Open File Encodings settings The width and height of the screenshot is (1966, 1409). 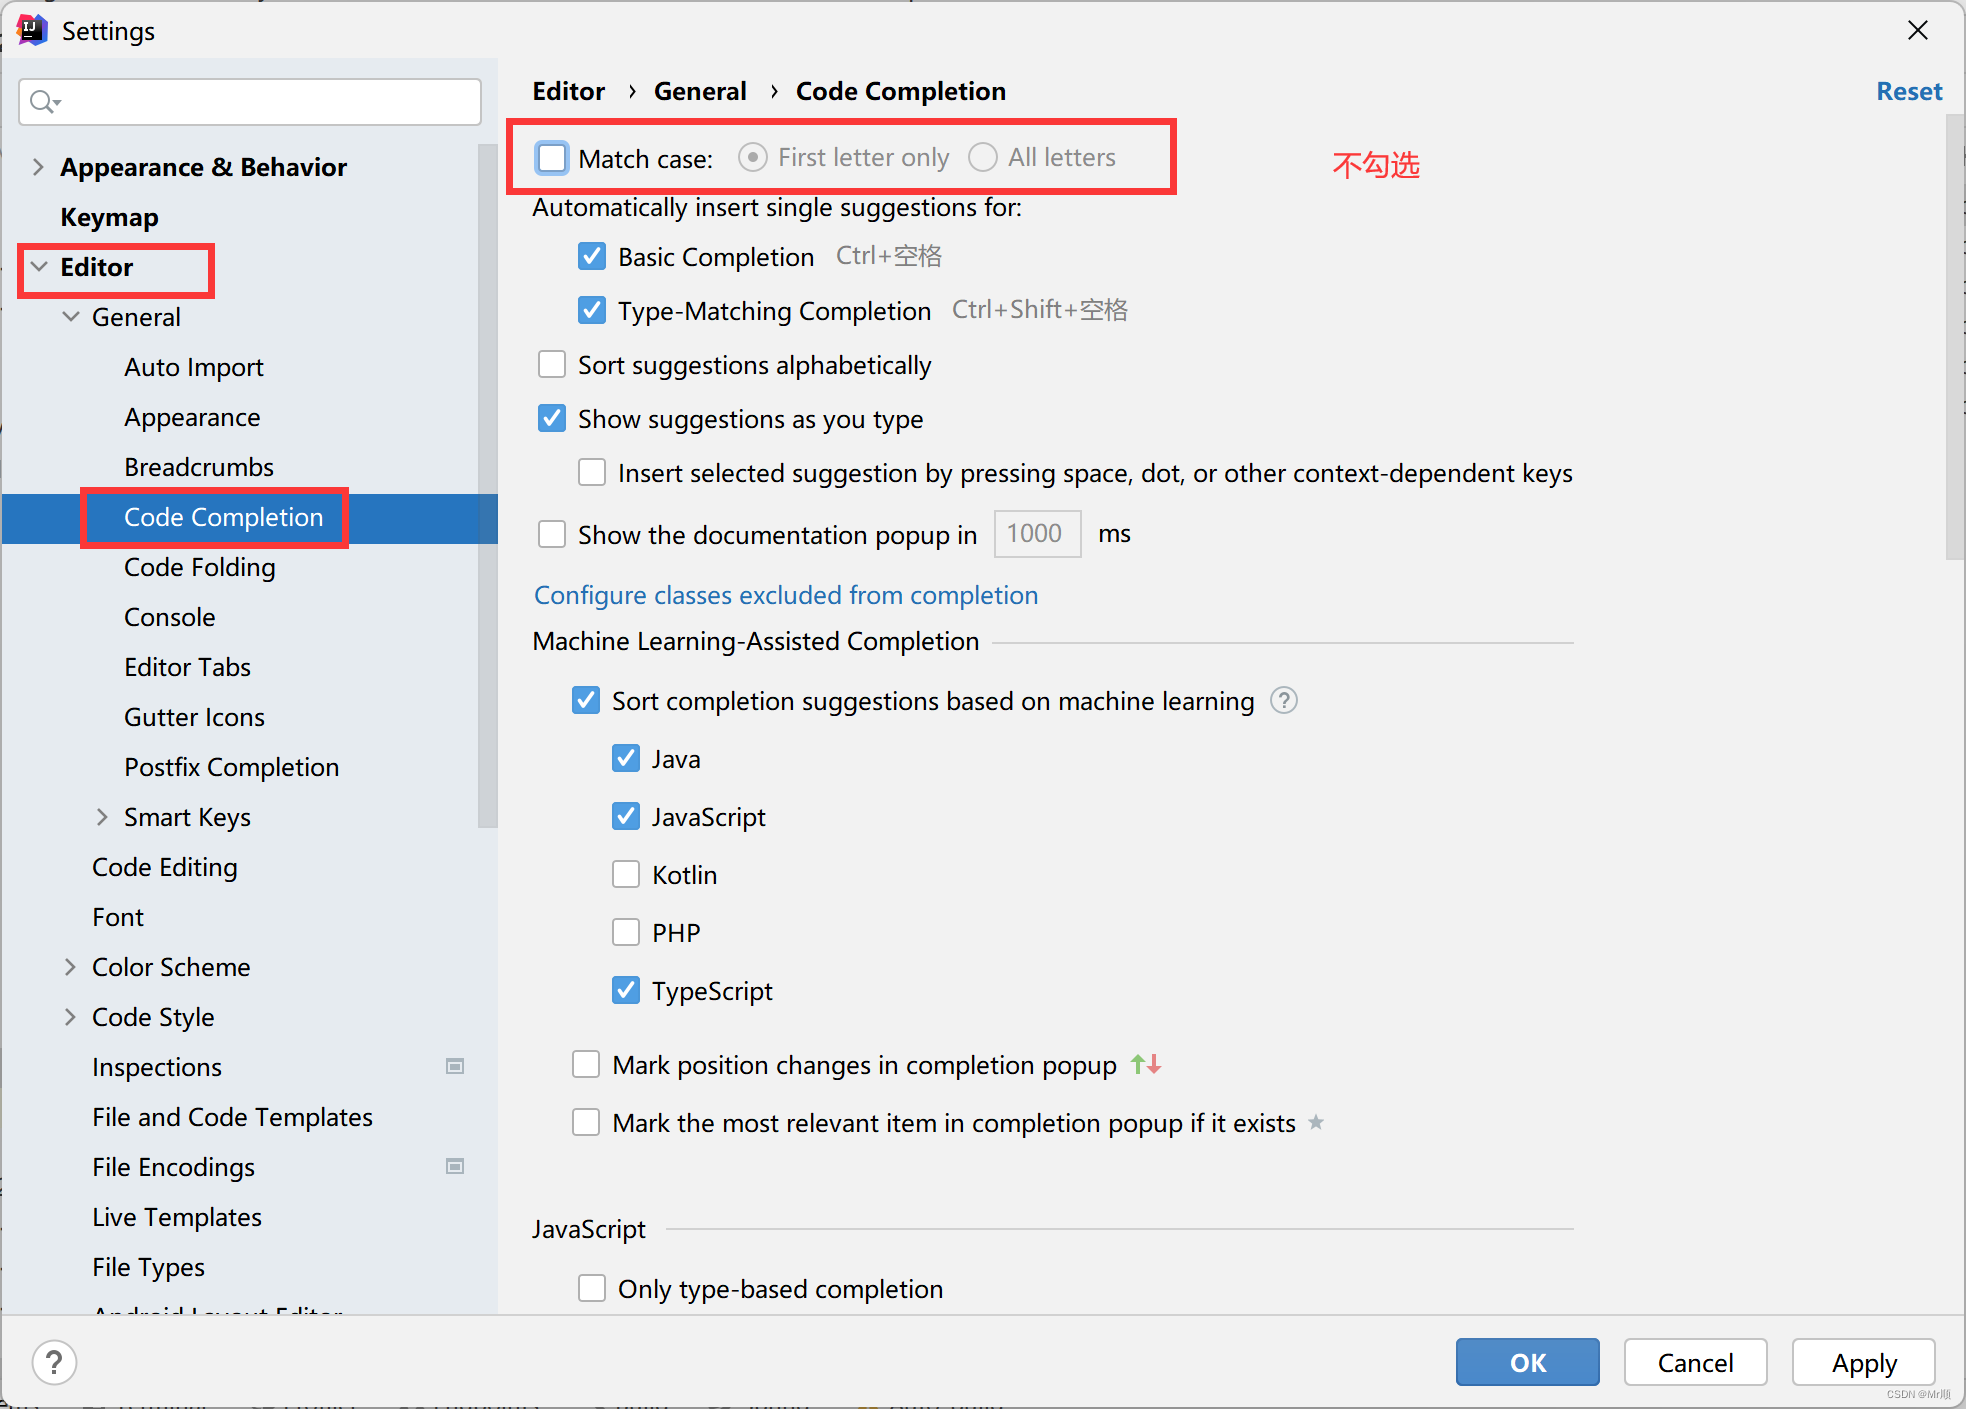(173, 1167)
